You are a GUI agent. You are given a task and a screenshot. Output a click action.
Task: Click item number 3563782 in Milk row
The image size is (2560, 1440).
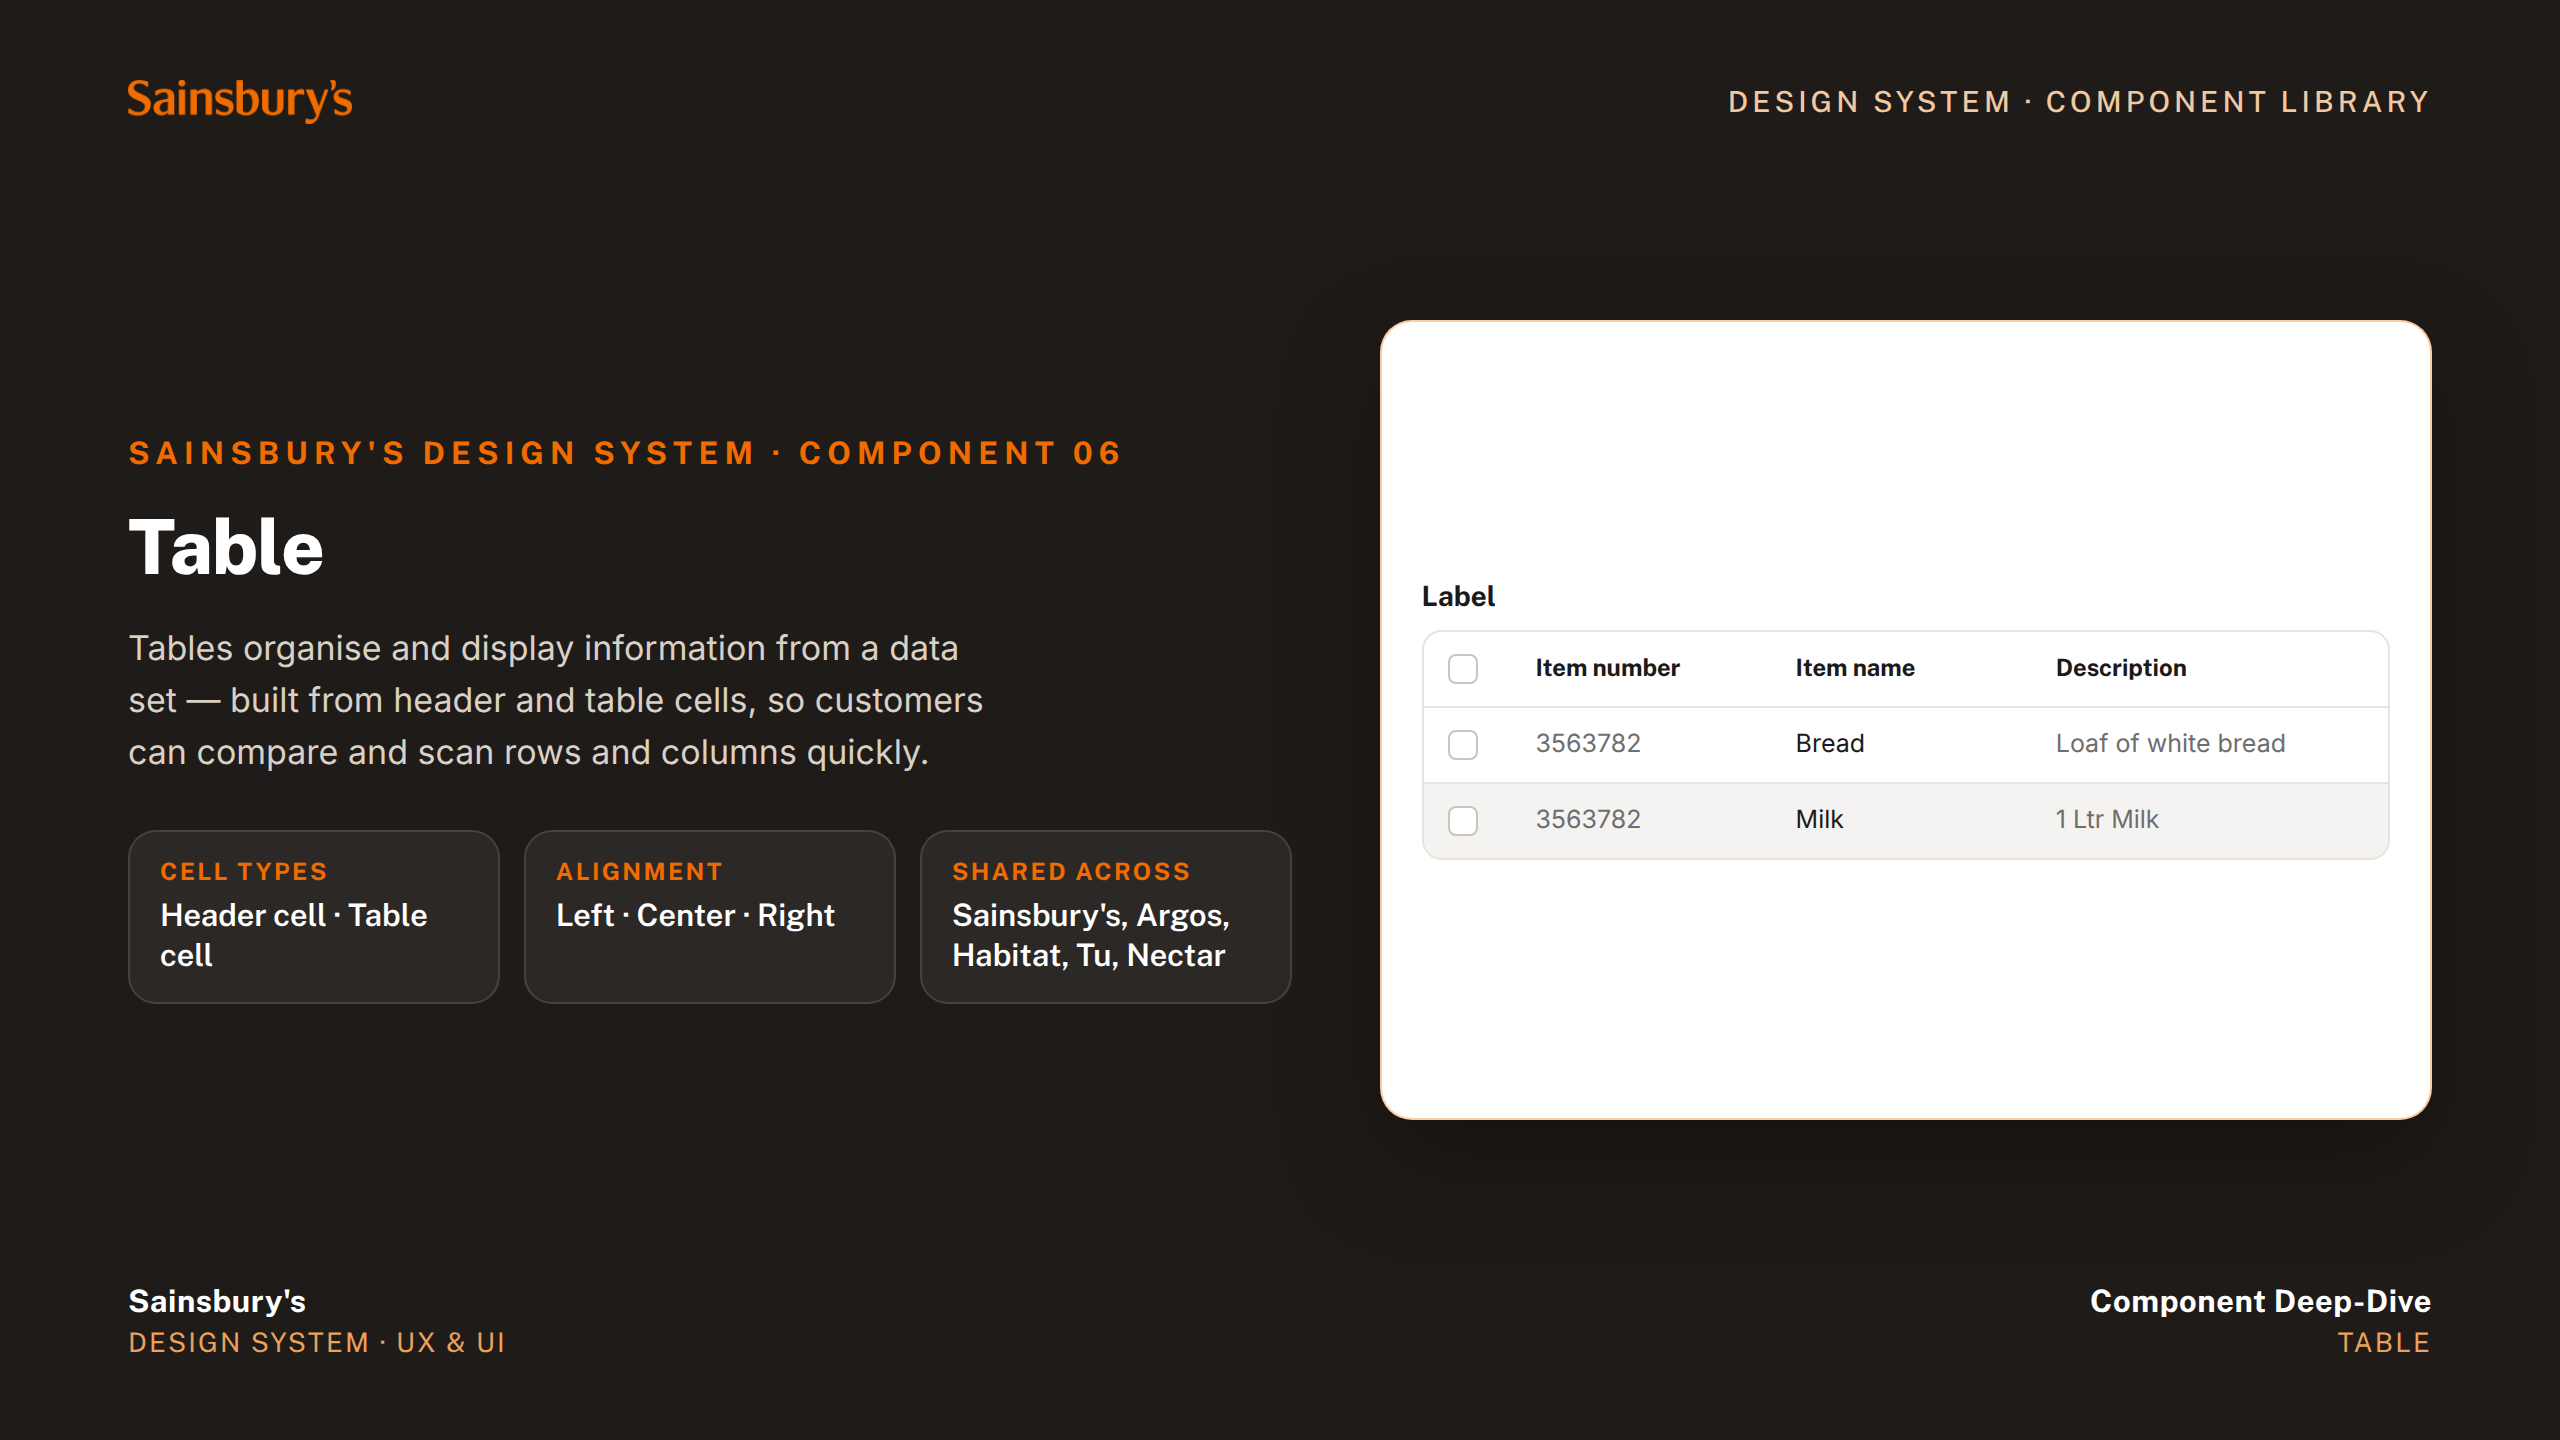pyautogui.click(x=1588, y=820)
